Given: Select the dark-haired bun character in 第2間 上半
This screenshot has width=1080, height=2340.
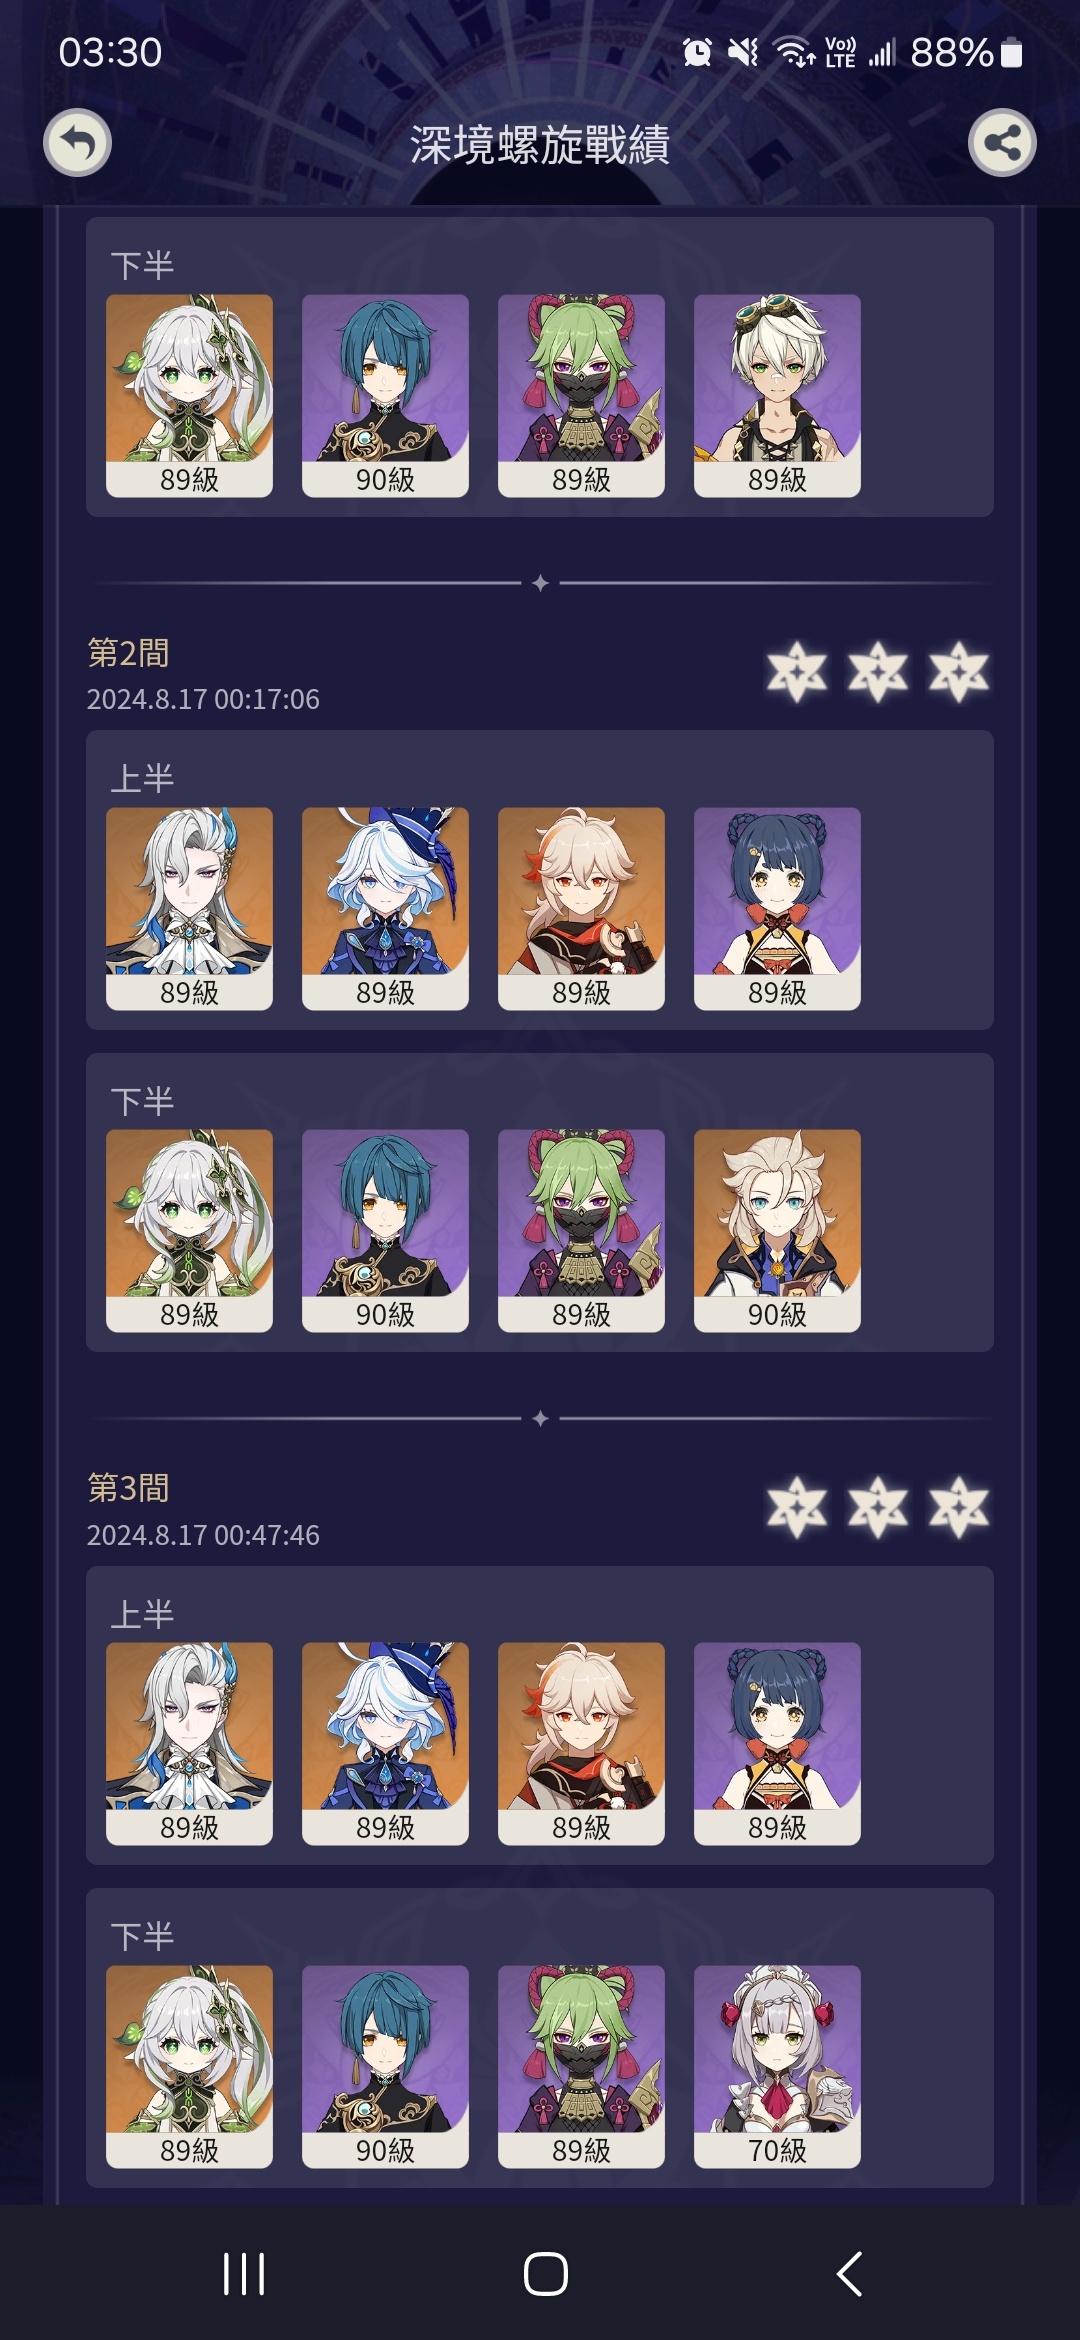Looking at the screenshot, I should [x=777, y=908].
